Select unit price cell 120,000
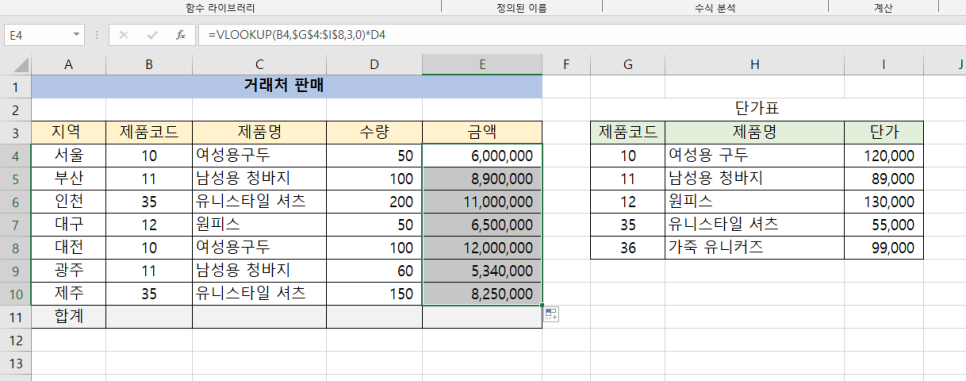This screenshot has height=381, width=966. coord(884,155)
